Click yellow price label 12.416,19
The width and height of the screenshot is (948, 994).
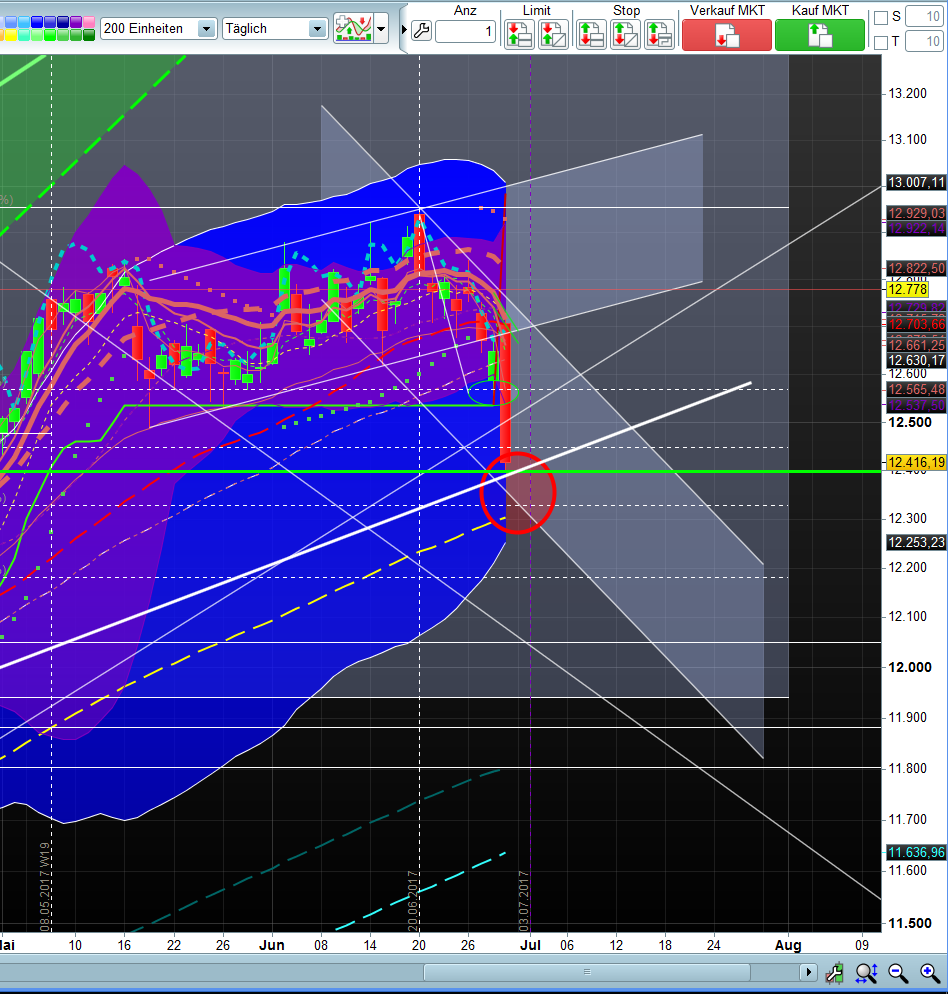click(916, 463)
